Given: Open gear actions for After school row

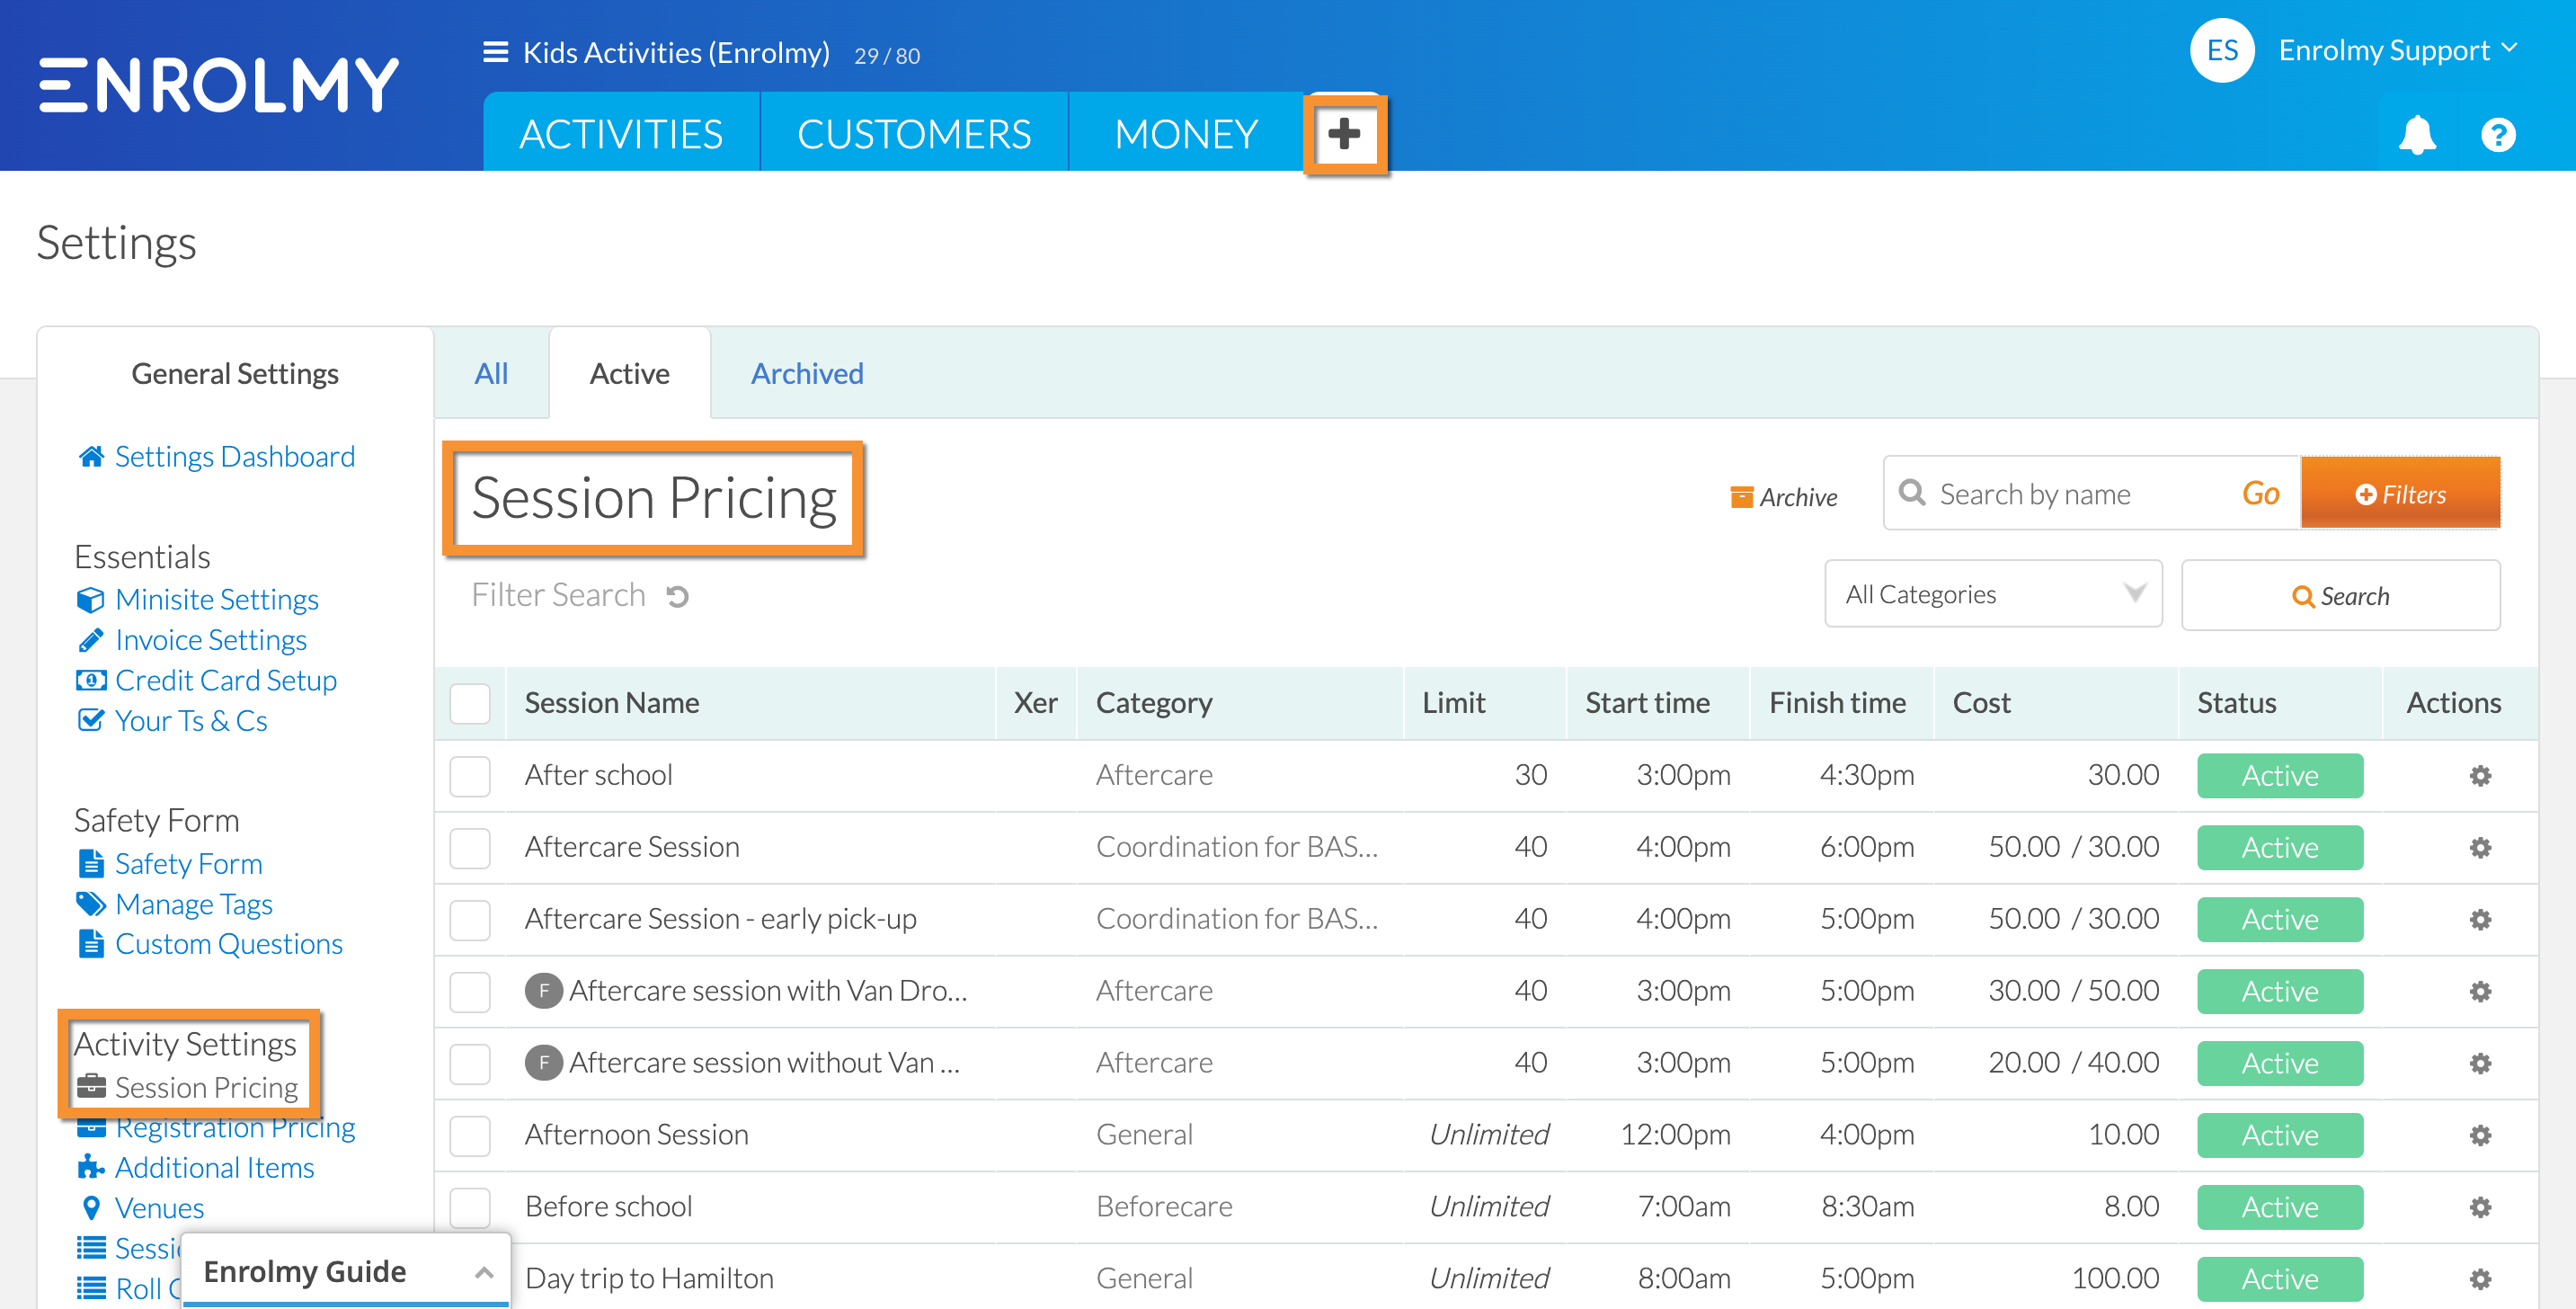Looking at the screenshot, I should click(x=2479, y=776).
